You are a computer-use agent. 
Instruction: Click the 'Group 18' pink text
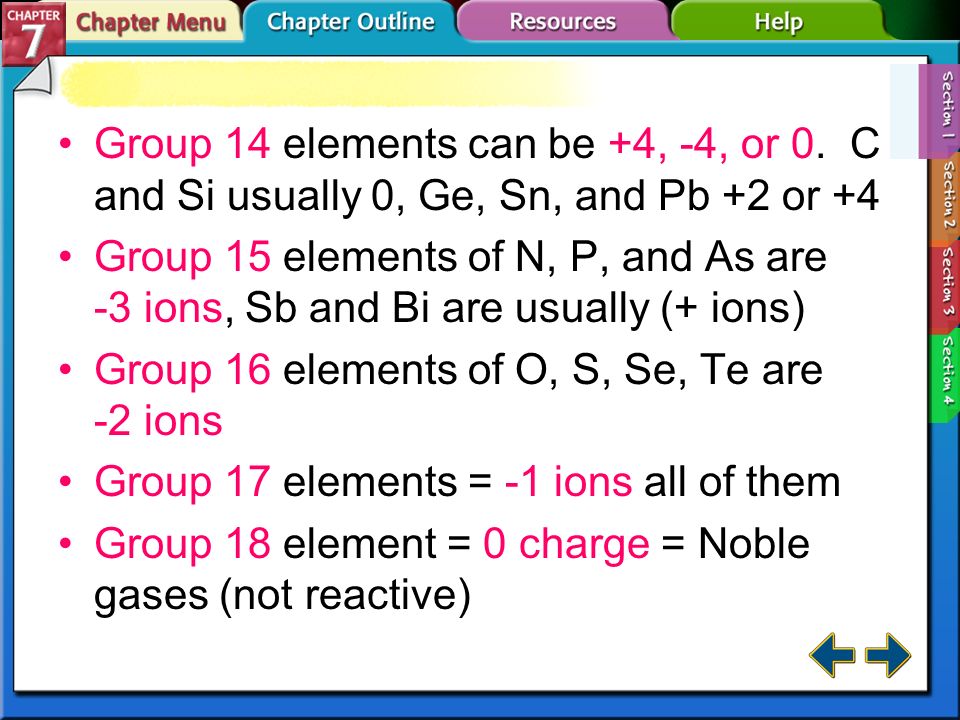click(x=182, y=544)
